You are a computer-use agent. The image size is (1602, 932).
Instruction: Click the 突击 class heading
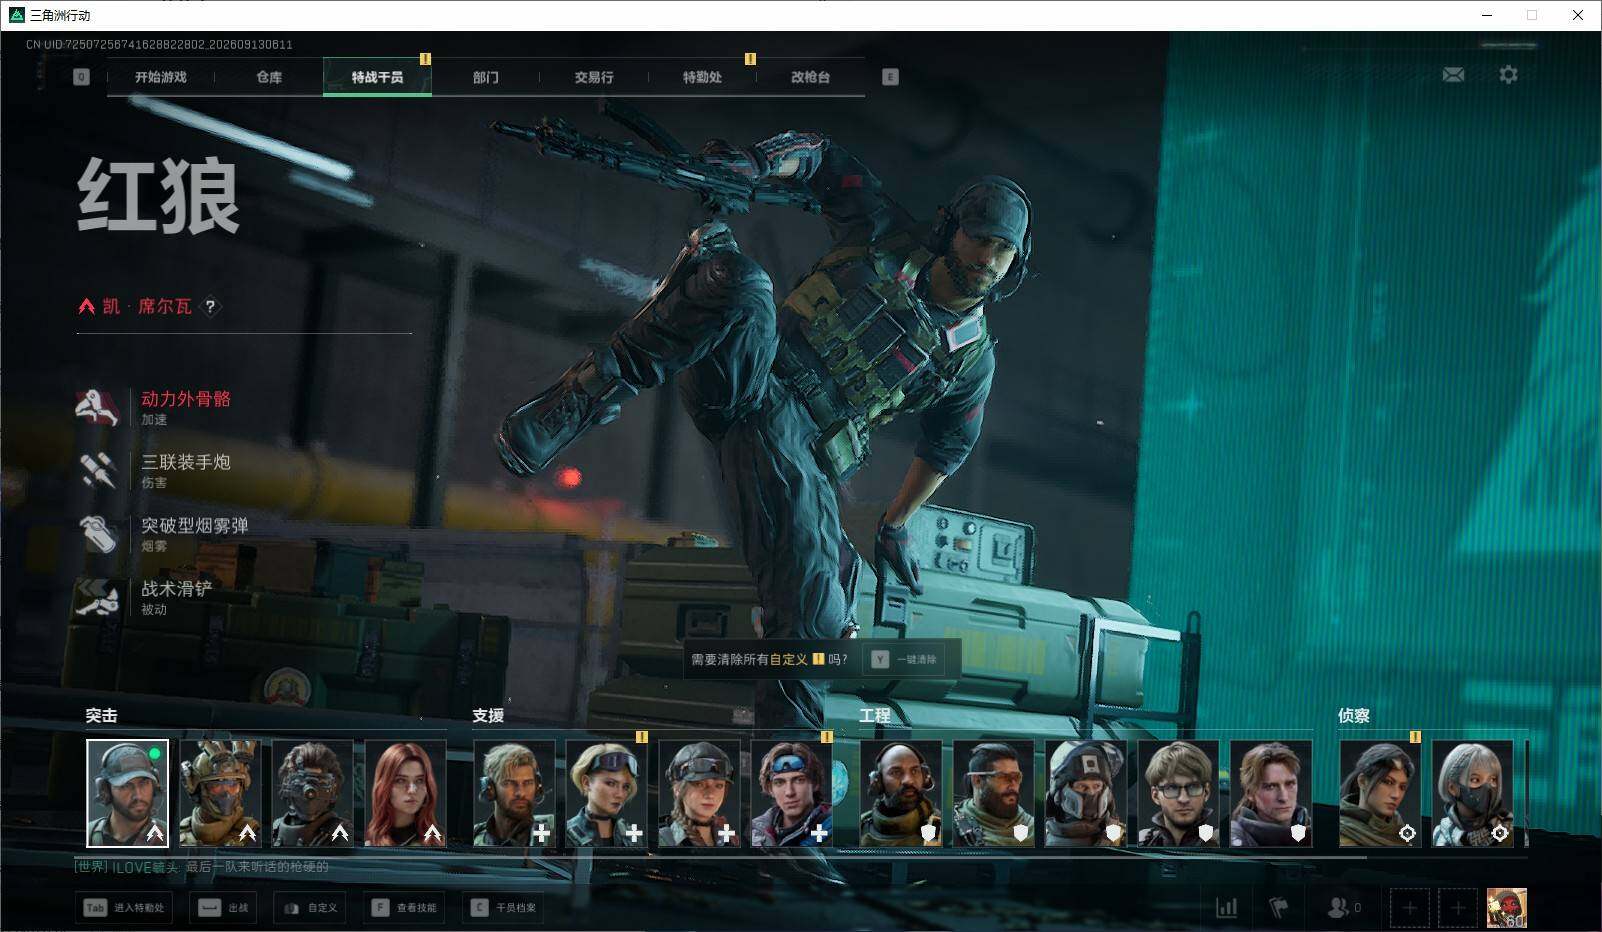pyautogui.click(x=101, y=716)
